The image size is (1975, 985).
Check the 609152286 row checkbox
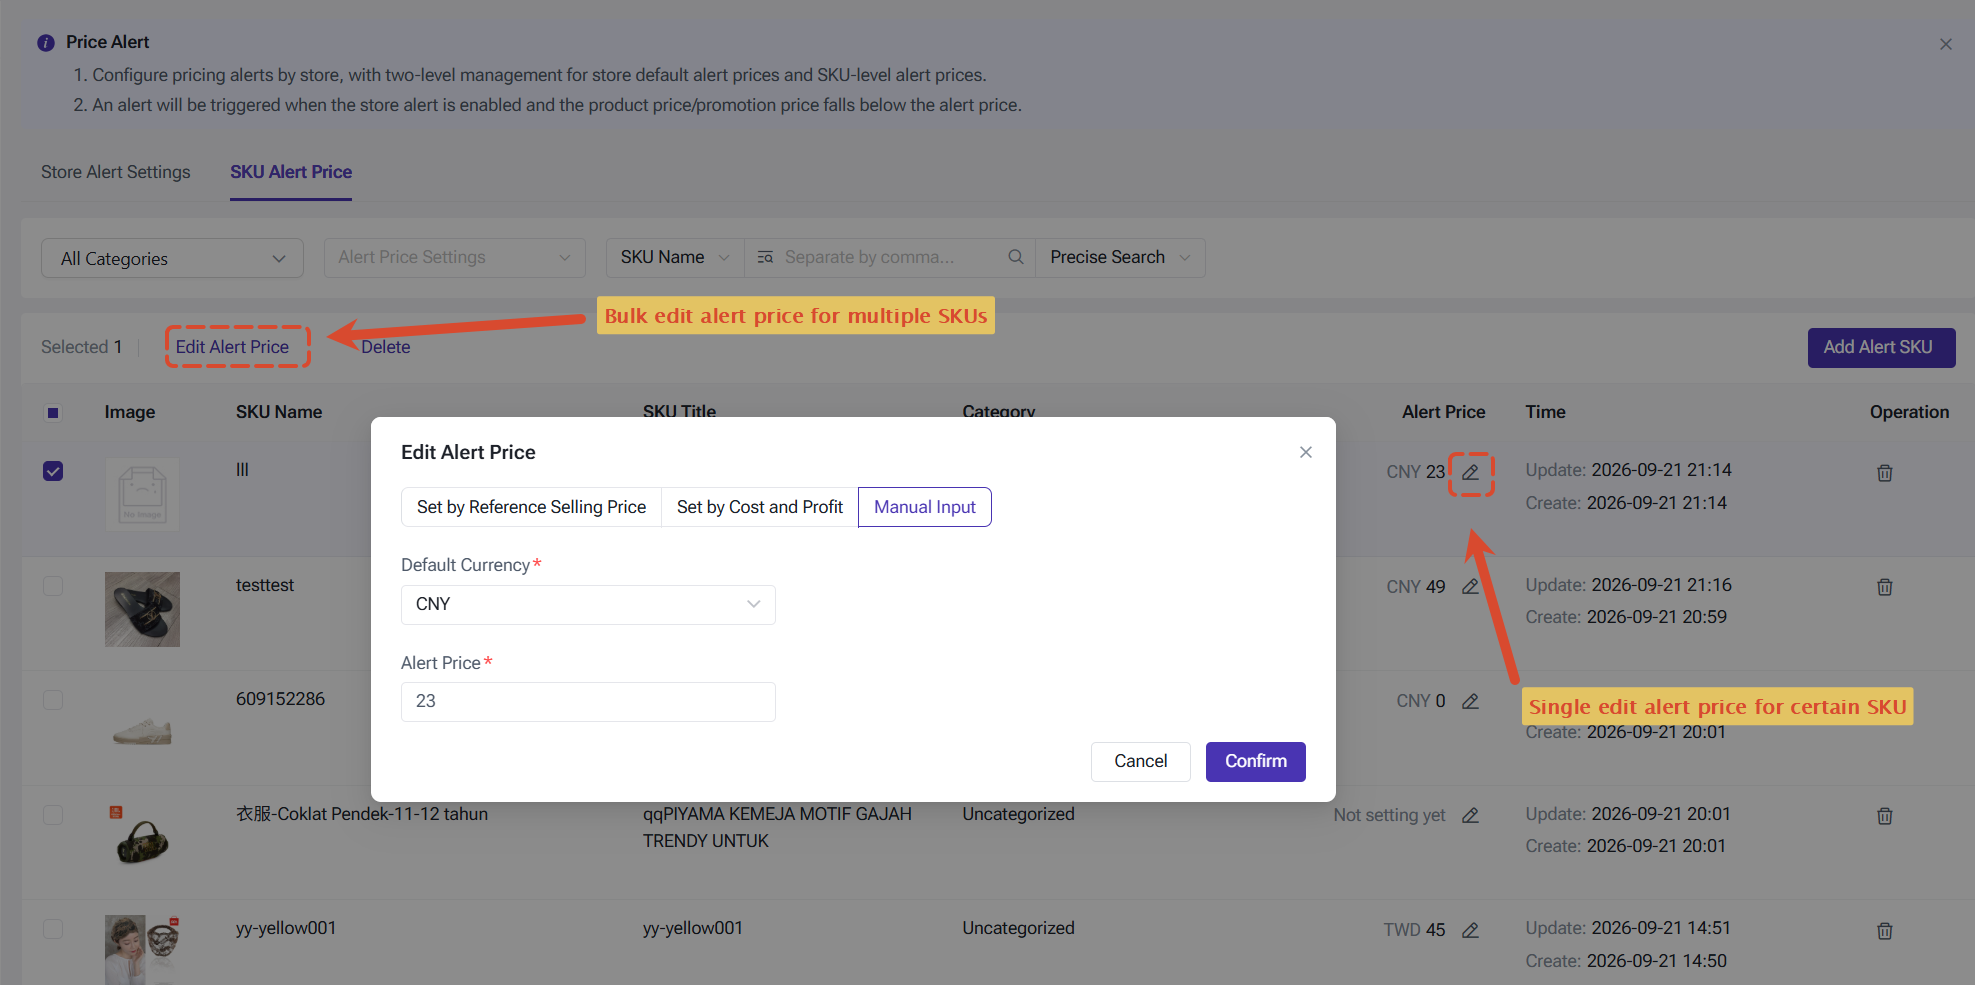pyautogui.click(x=53, y=700)
